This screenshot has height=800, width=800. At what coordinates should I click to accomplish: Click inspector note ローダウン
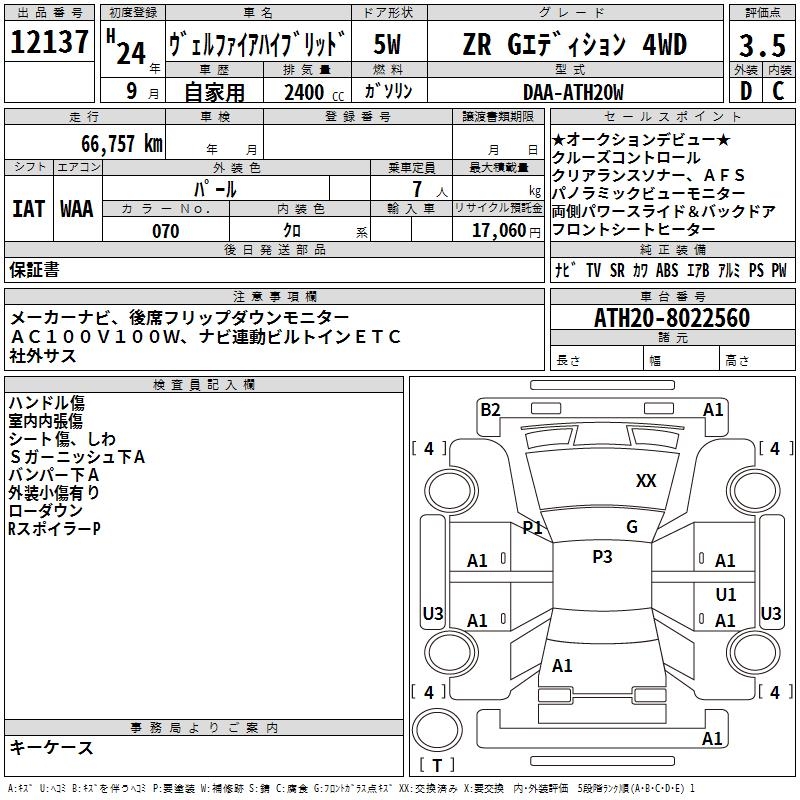45,510
